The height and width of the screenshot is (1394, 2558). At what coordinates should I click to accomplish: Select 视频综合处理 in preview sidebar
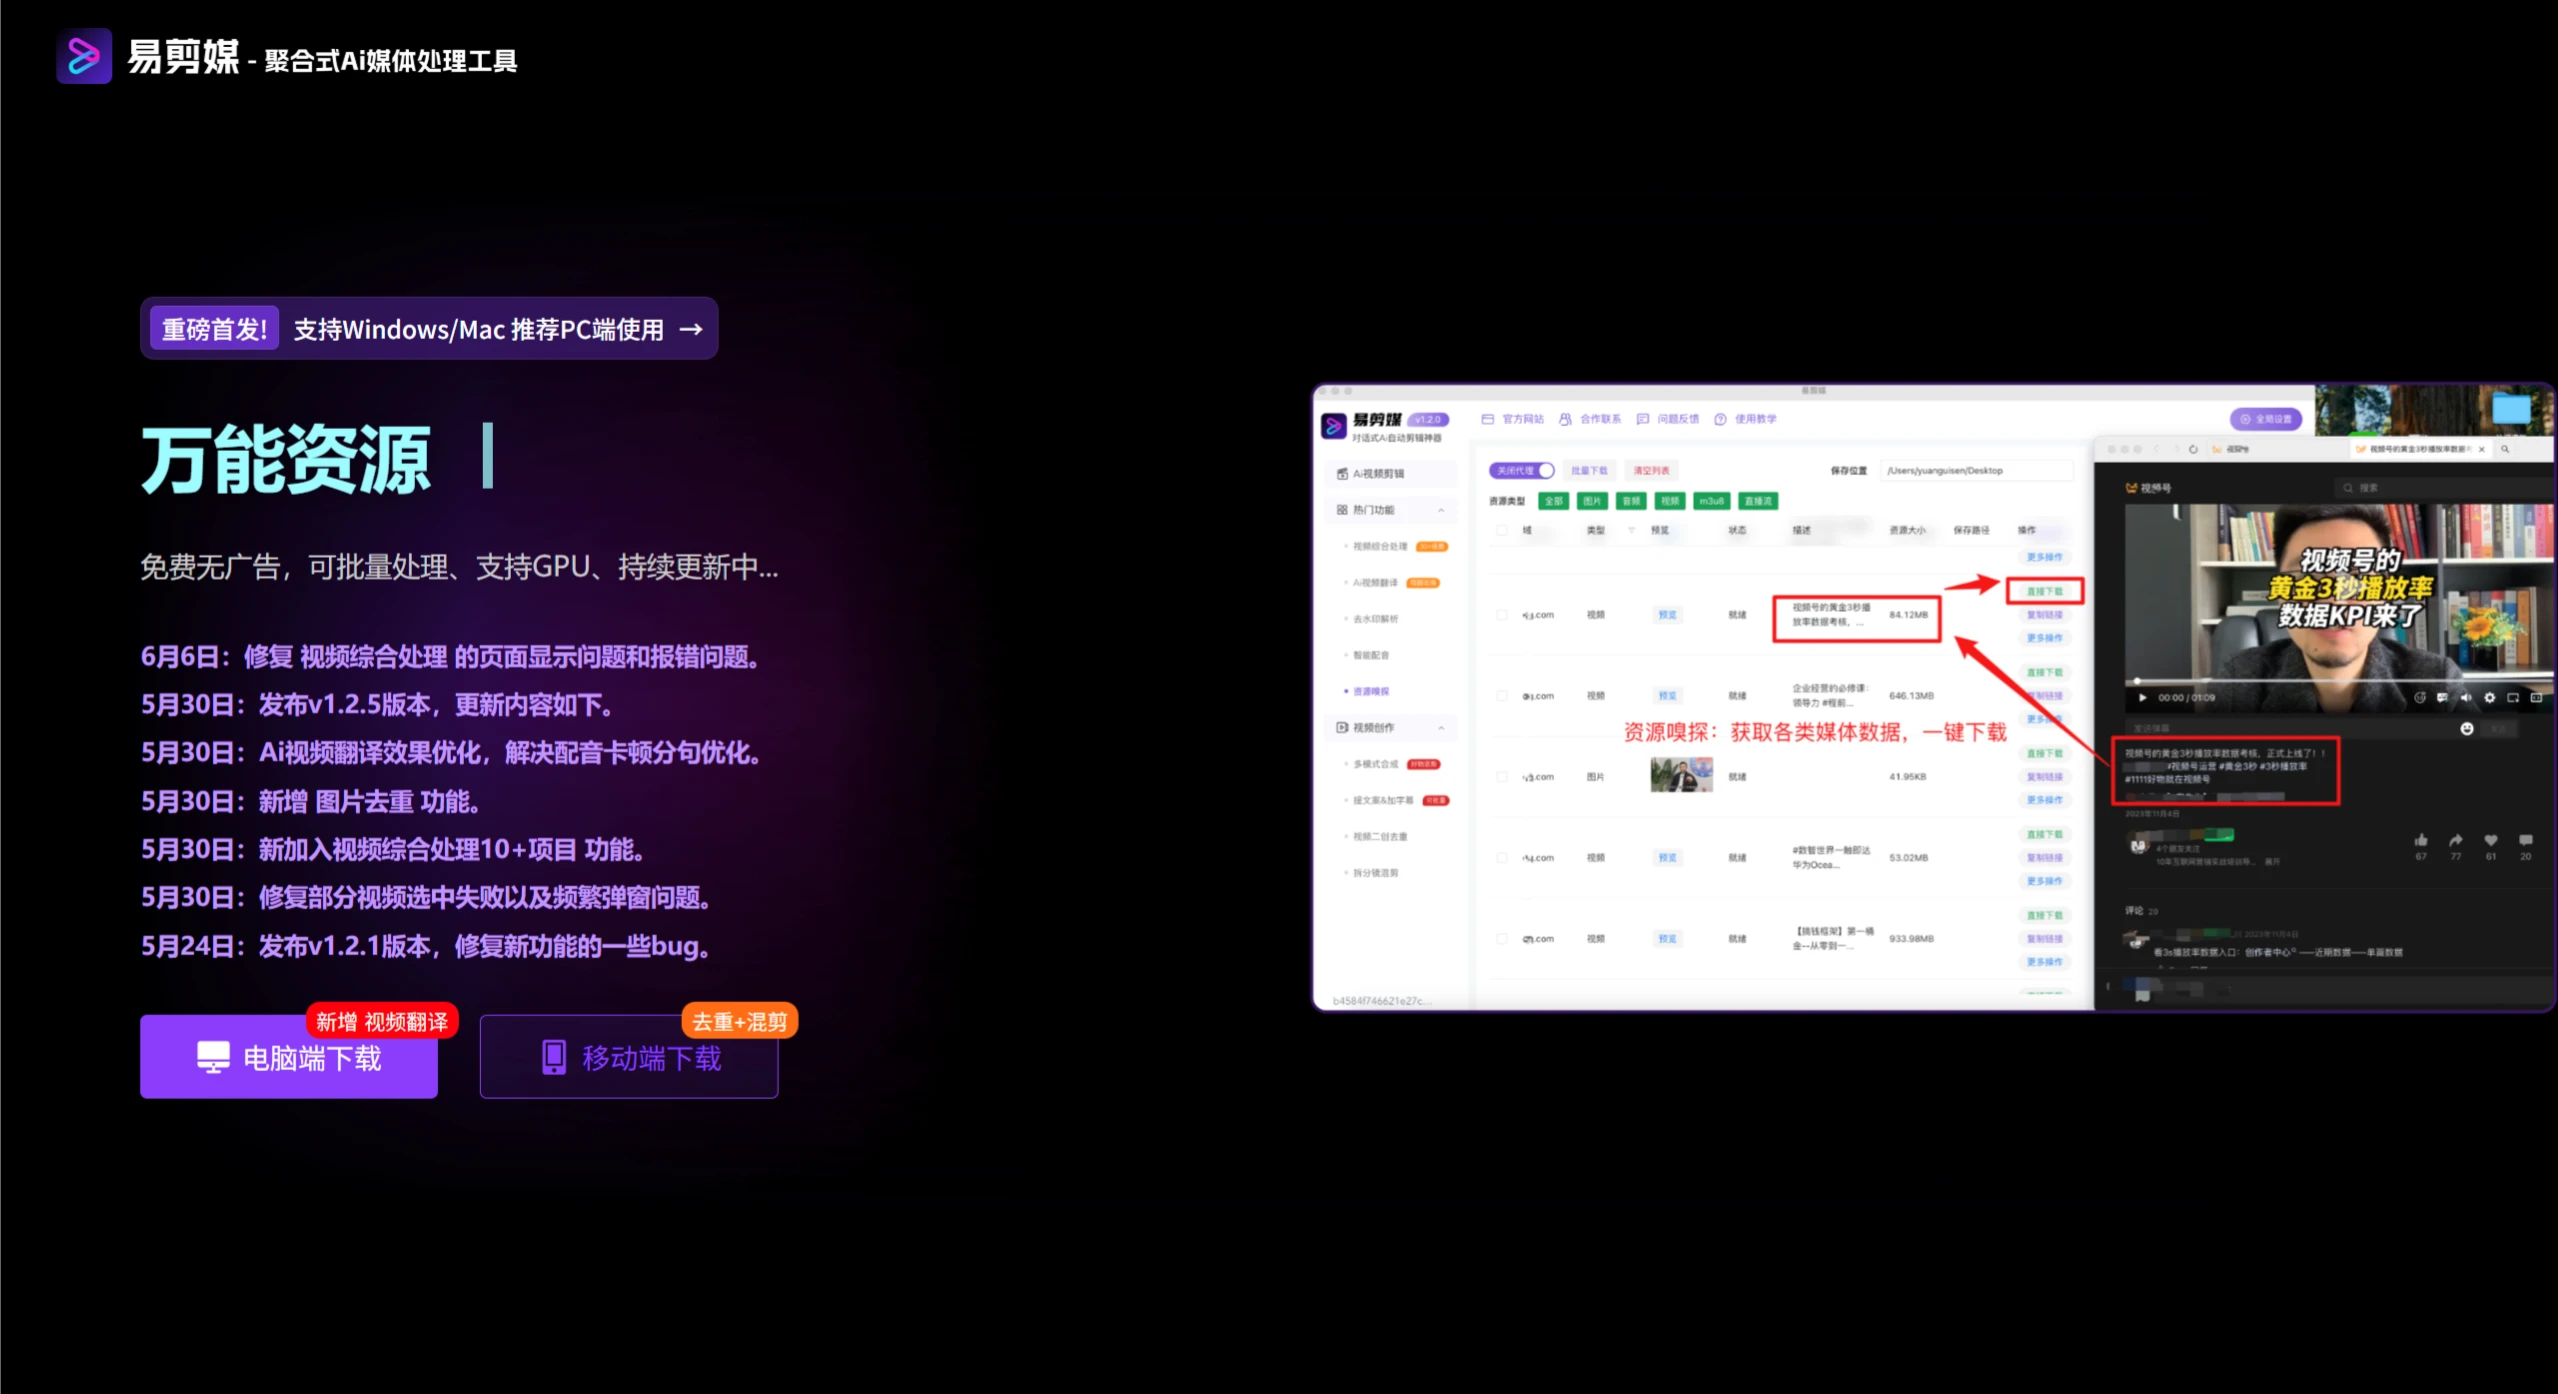(x=1380, y=547)
